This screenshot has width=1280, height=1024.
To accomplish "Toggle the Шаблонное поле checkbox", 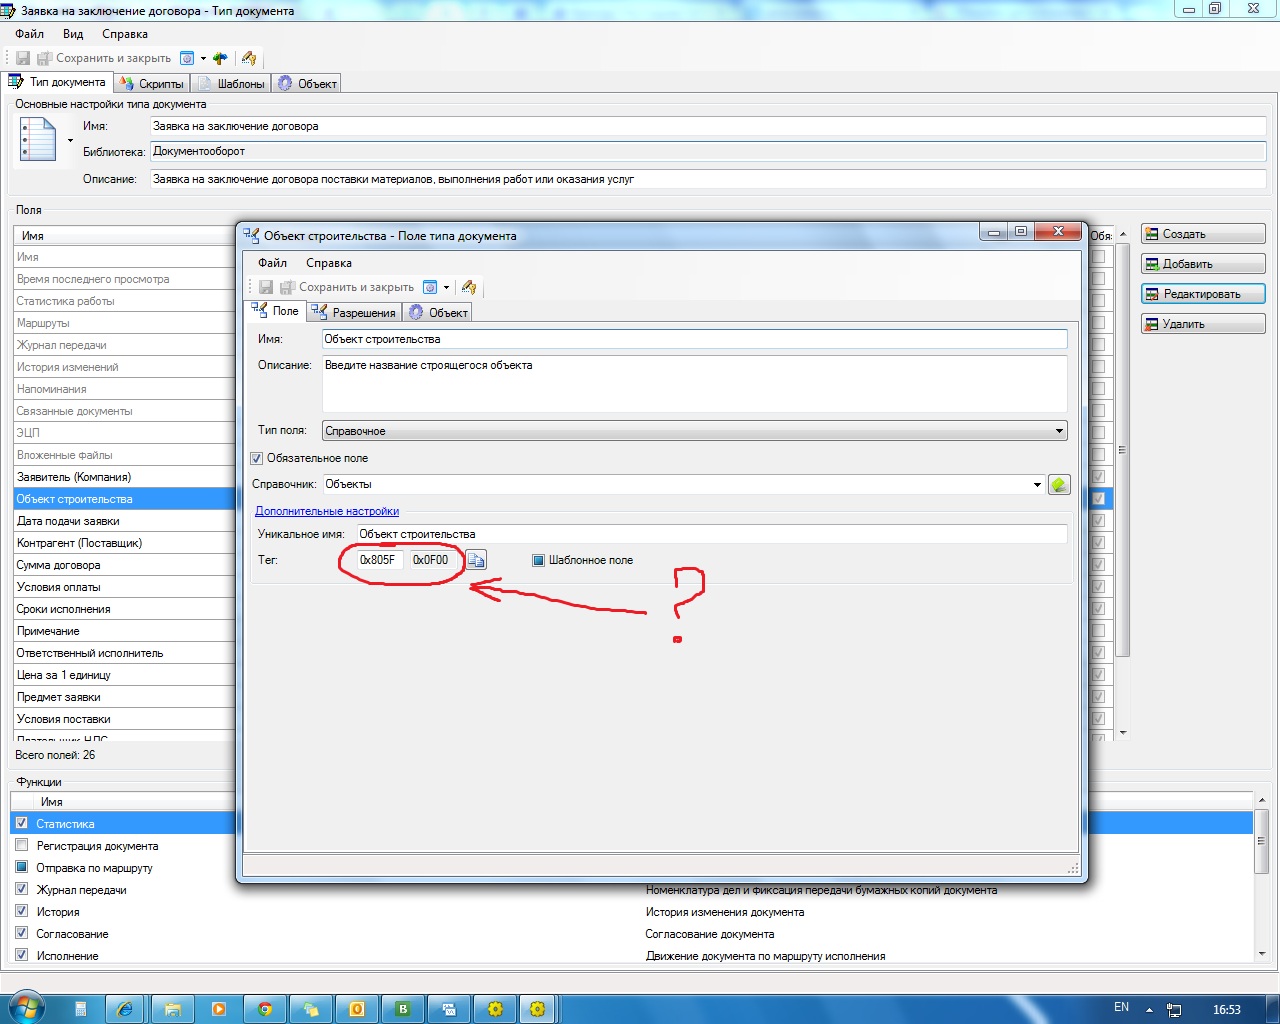I will tap(539, 560).
